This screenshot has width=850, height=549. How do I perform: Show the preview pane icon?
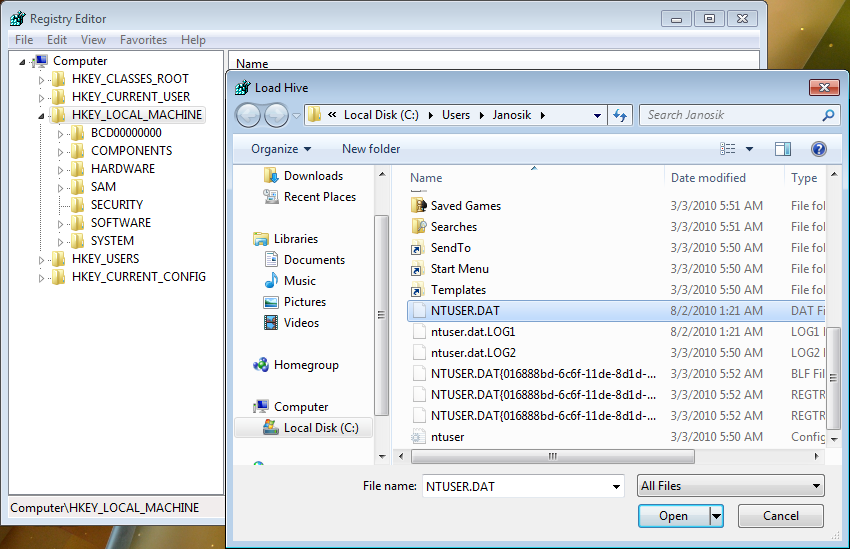pyautogui.click(x=782, y=148)
